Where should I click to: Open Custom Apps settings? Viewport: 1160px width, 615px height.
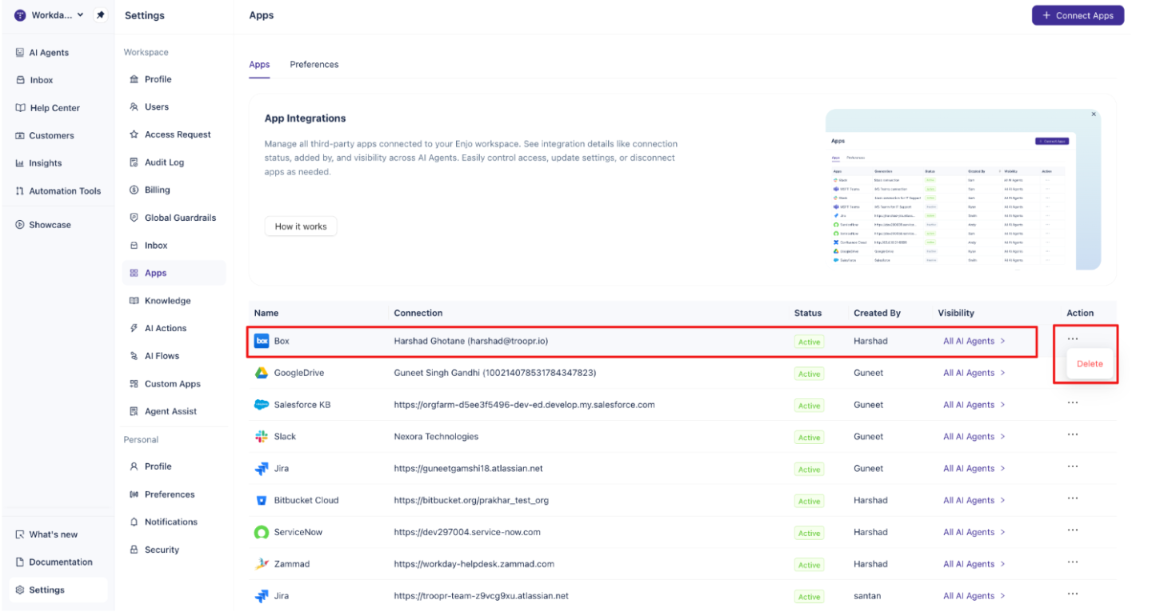tap(165, 384)
